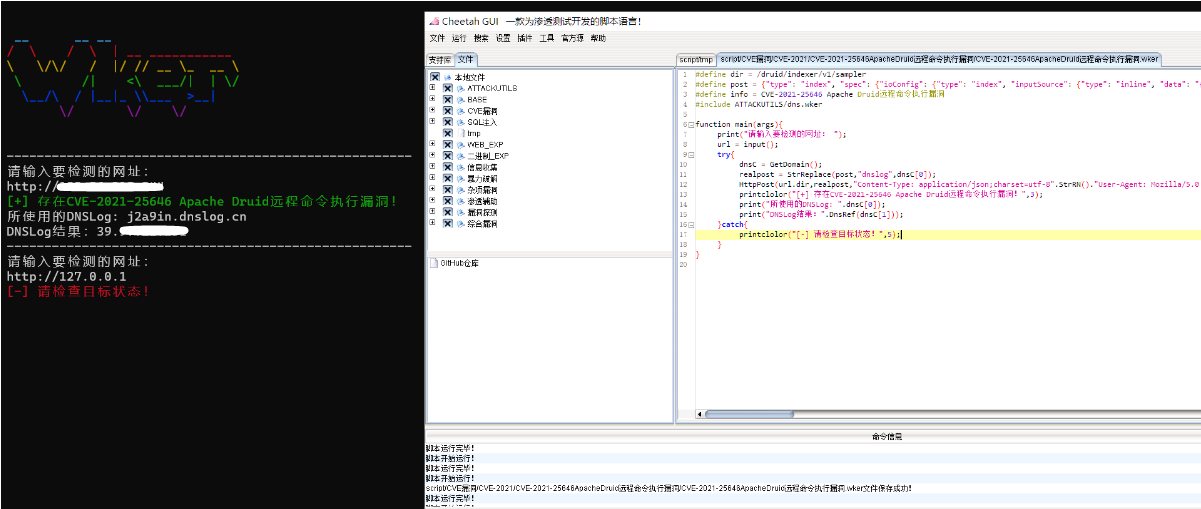
Task: Switch to the 文件 side tab
Action: tap(465, 60)
